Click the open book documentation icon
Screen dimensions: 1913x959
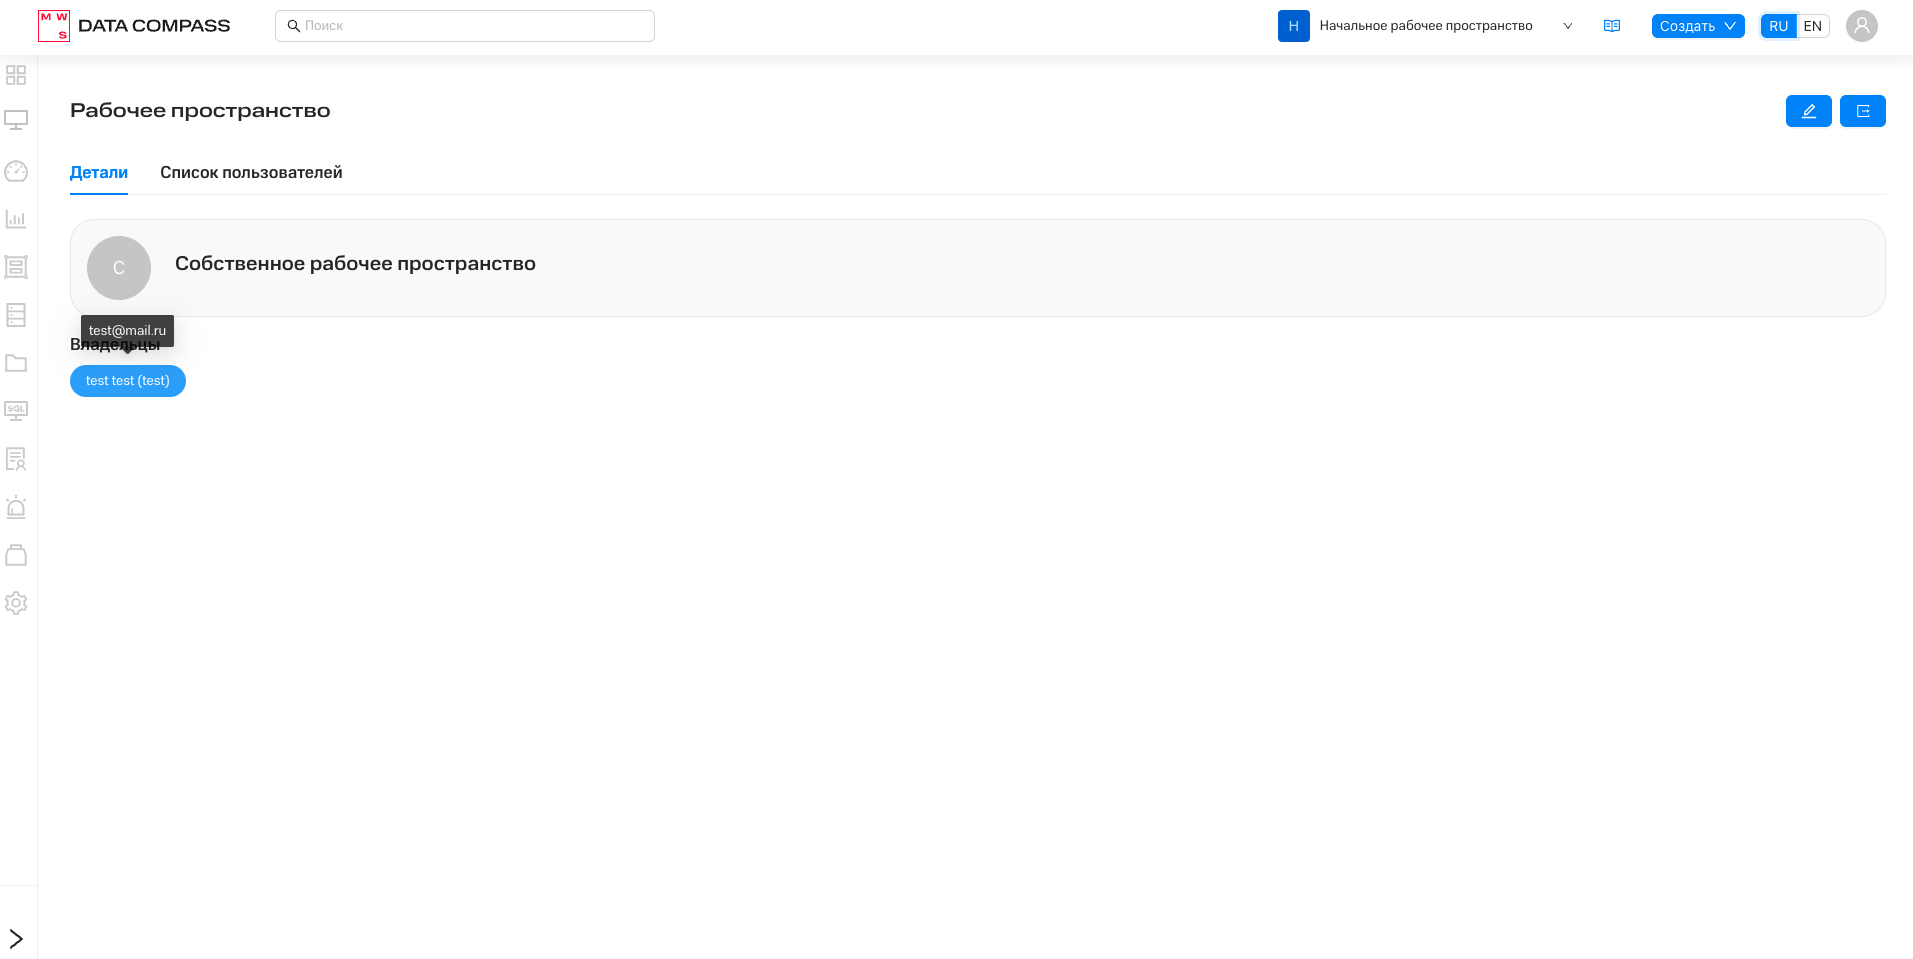[x=1611, y=26]
